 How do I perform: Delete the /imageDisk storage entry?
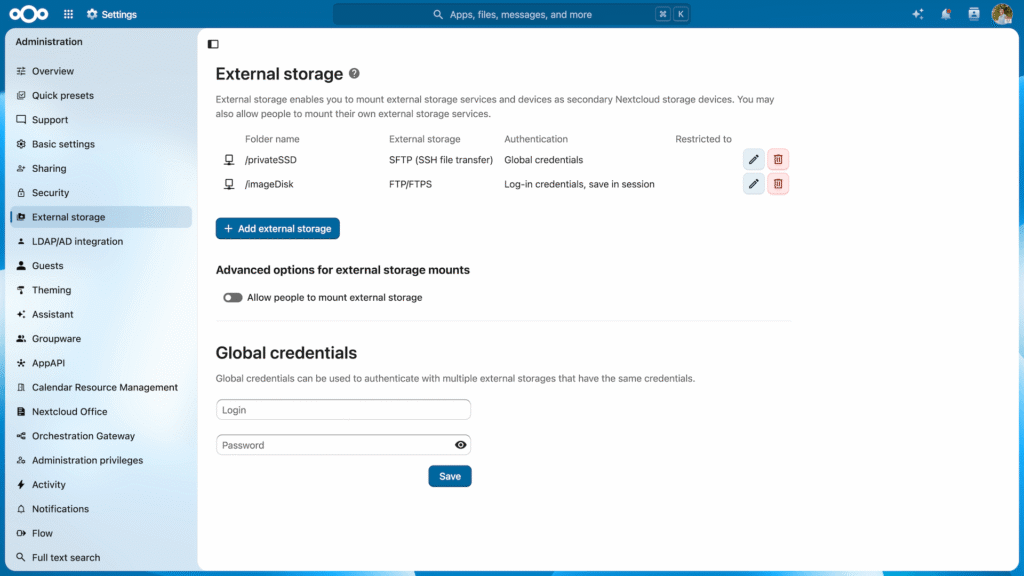tap(778, 184)
